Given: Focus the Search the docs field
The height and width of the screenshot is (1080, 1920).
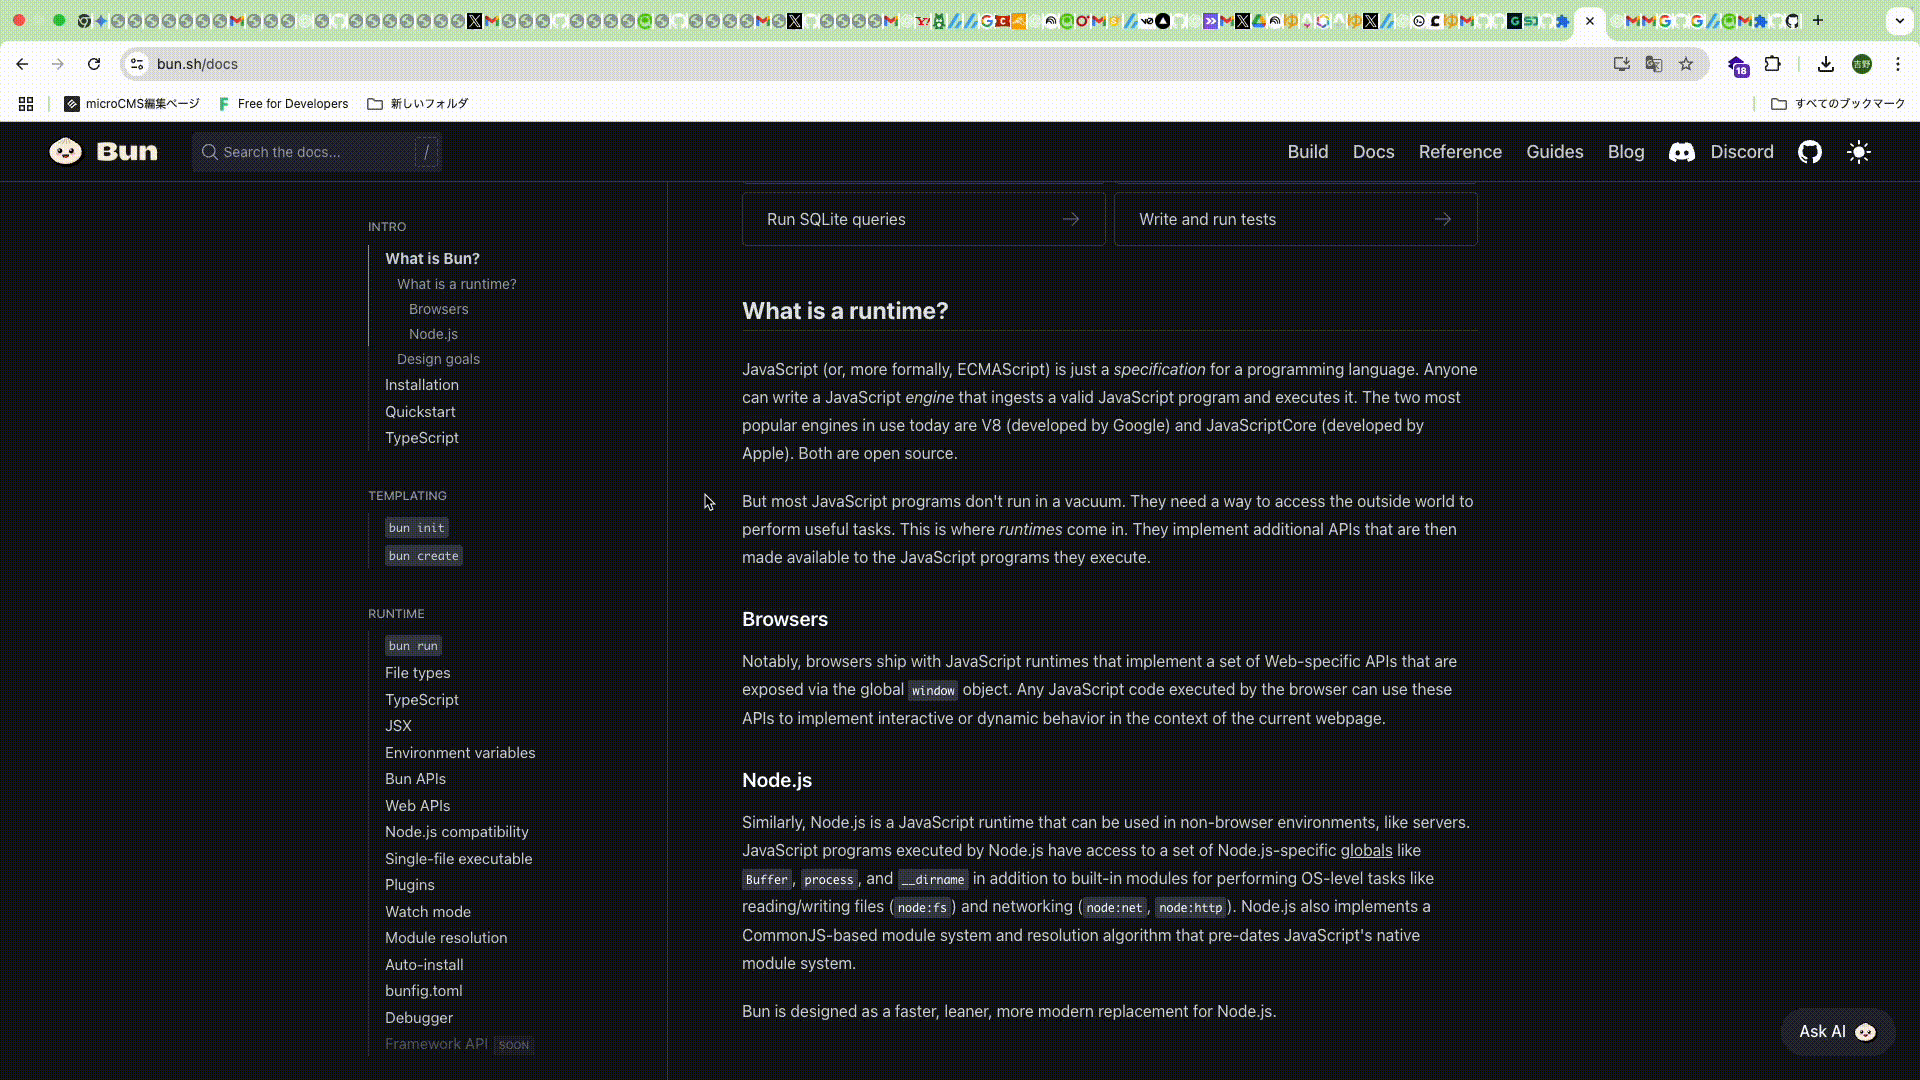Looking at the screenshot, I should tap(317, 152).
